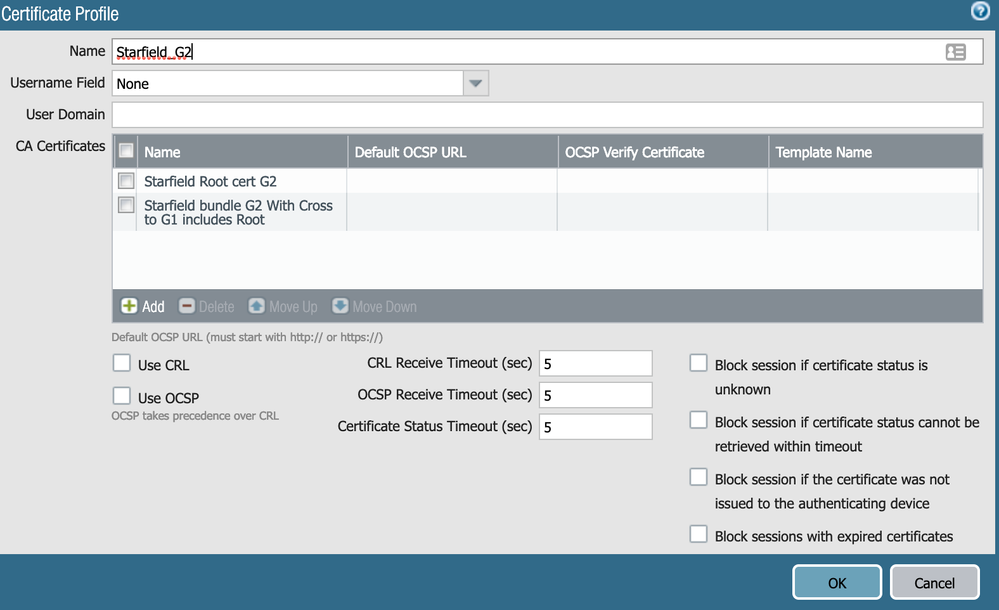Click the Use CRL label text
The width and height of the screenshot is (999, 610).
164,365
